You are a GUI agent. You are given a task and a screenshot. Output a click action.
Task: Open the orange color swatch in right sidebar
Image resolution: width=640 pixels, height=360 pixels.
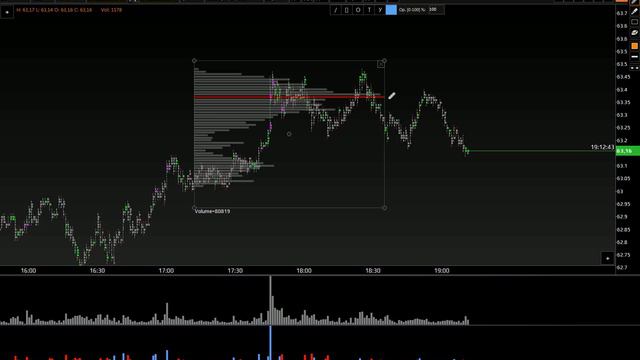(634, 46)
